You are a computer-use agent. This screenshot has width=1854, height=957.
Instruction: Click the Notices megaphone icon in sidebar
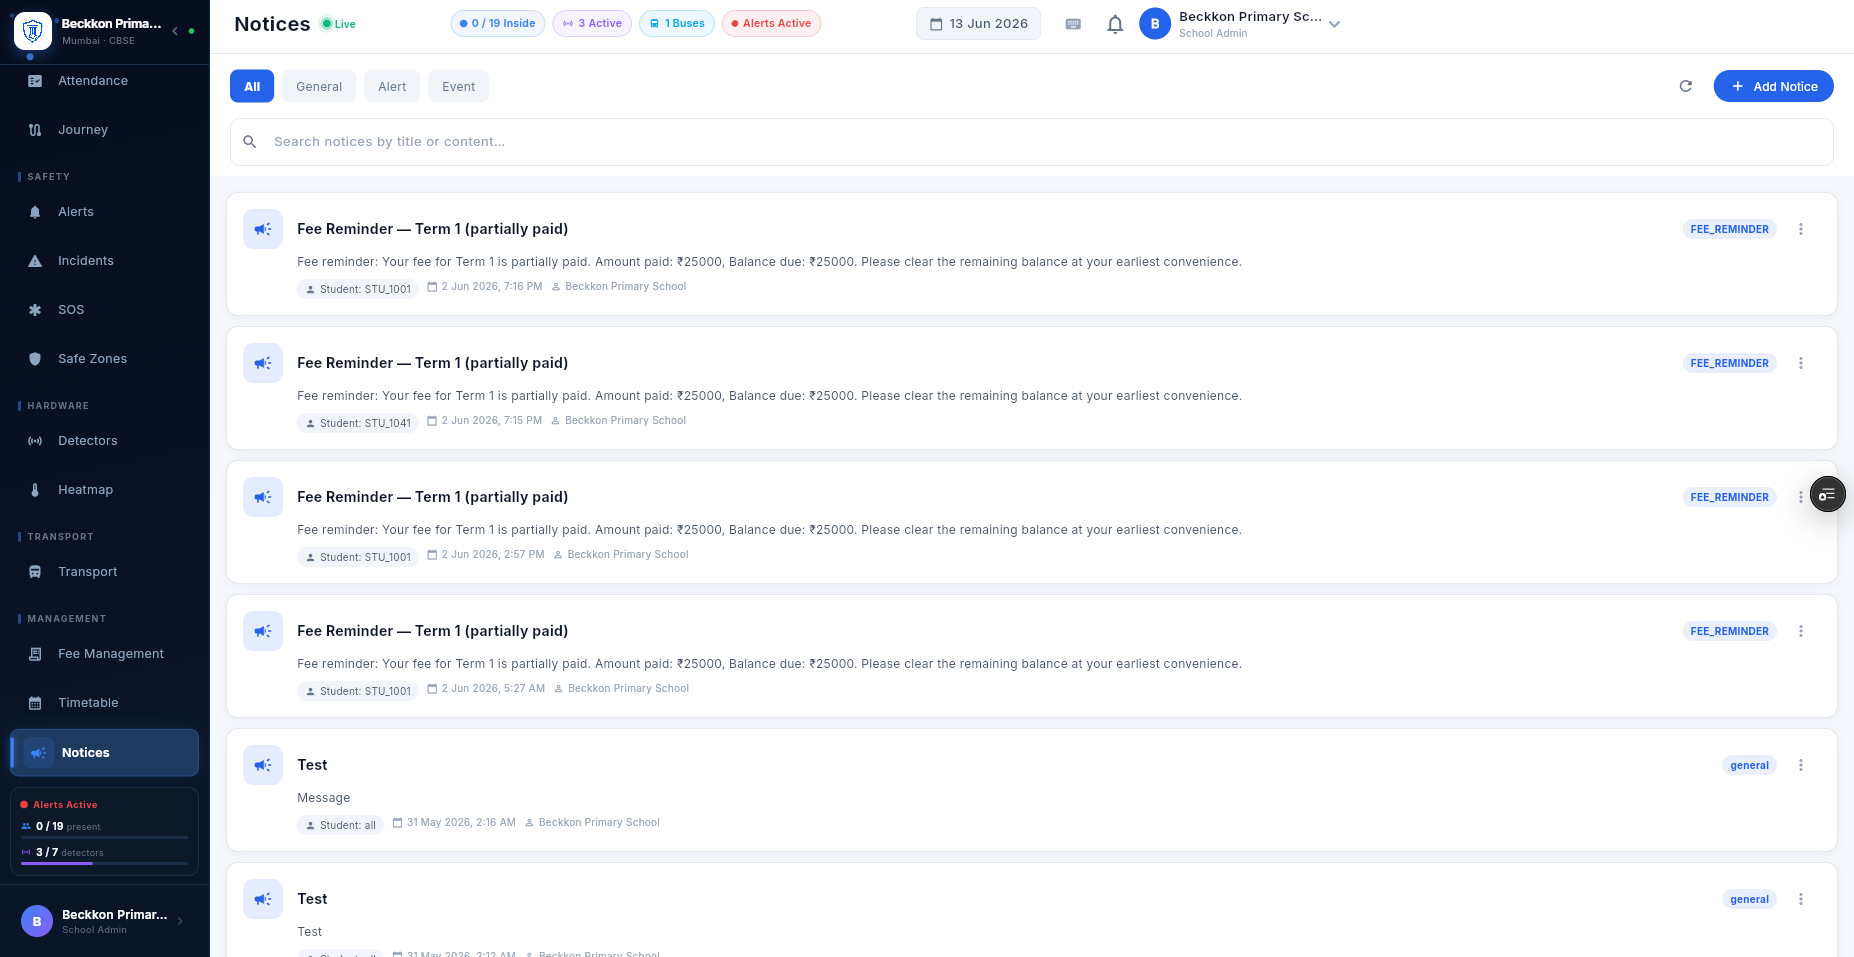pos(39,753)
